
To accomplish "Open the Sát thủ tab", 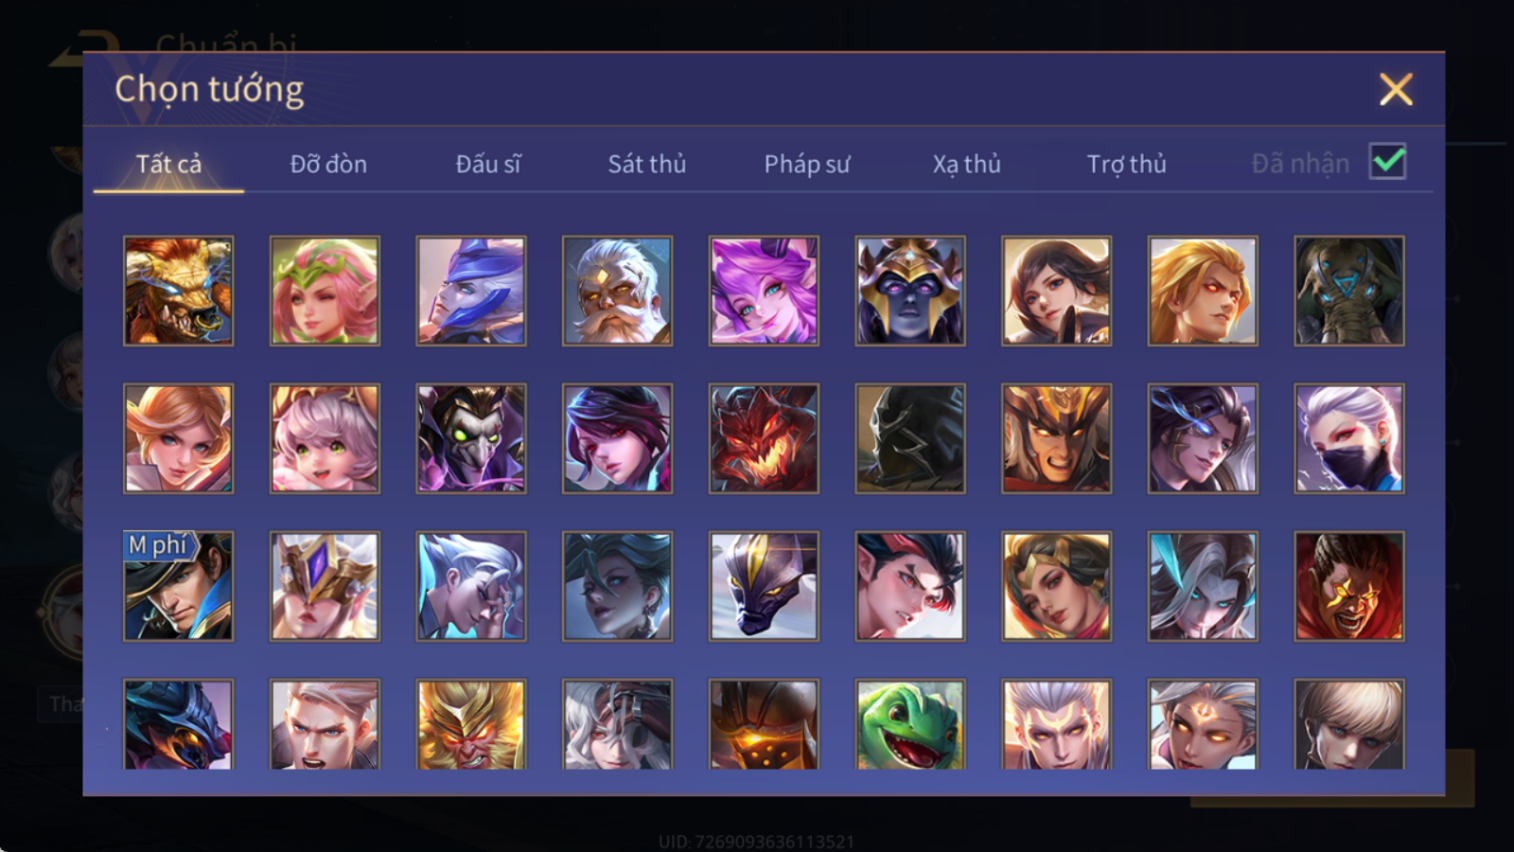I will 647,163.
